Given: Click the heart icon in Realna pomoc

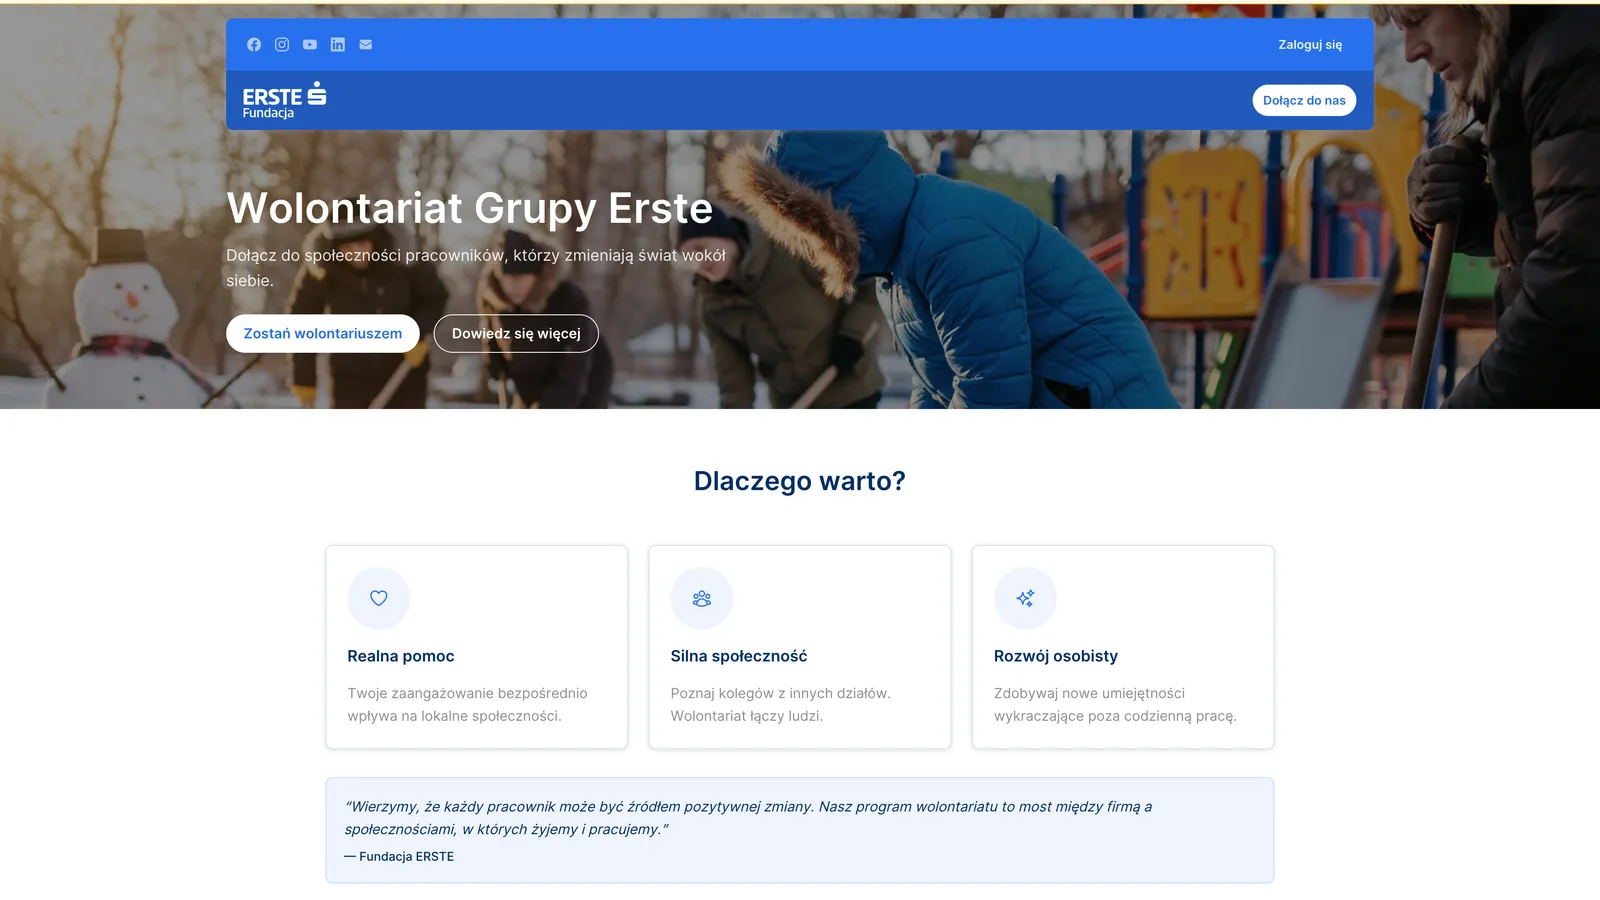Looking at the screenshot, I should point(379,598).
